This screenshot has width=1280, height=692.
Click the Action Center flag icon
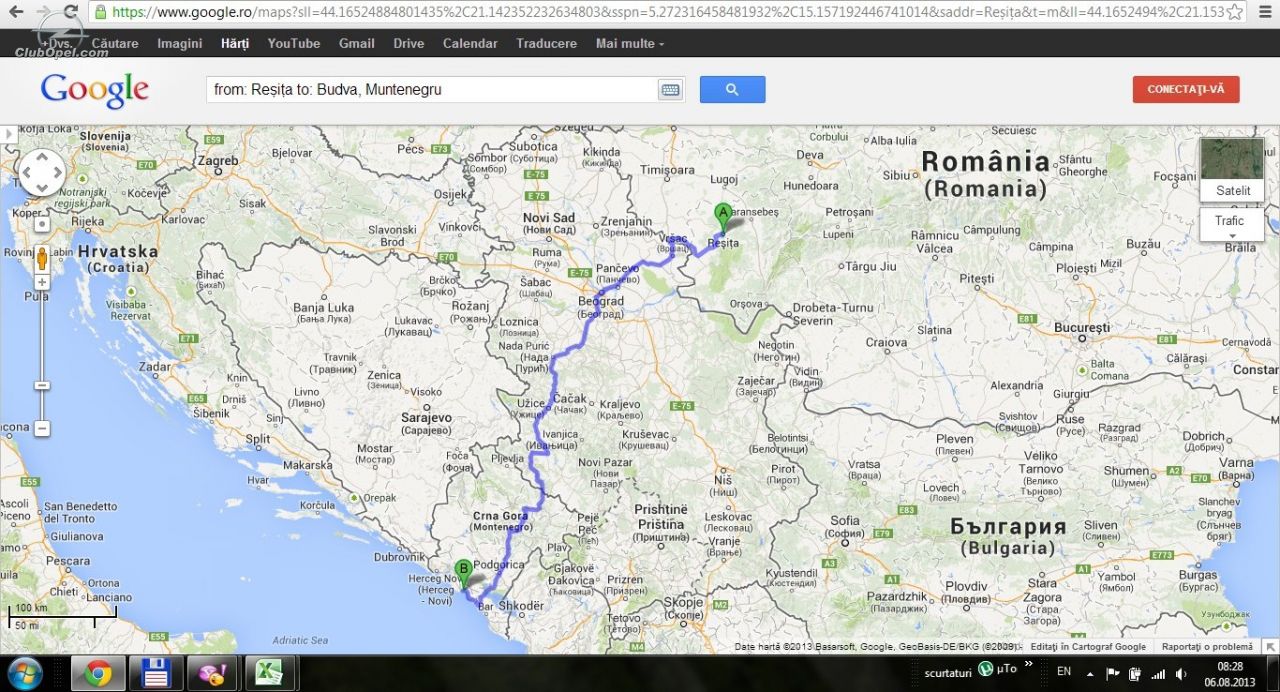(x=1113, y=673)
